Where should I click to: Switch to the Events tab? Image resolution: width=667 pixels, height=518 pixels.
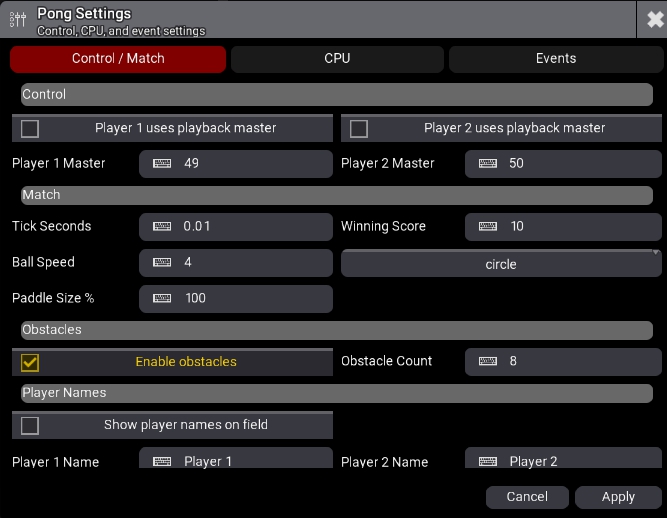click(x=555, y=59)
